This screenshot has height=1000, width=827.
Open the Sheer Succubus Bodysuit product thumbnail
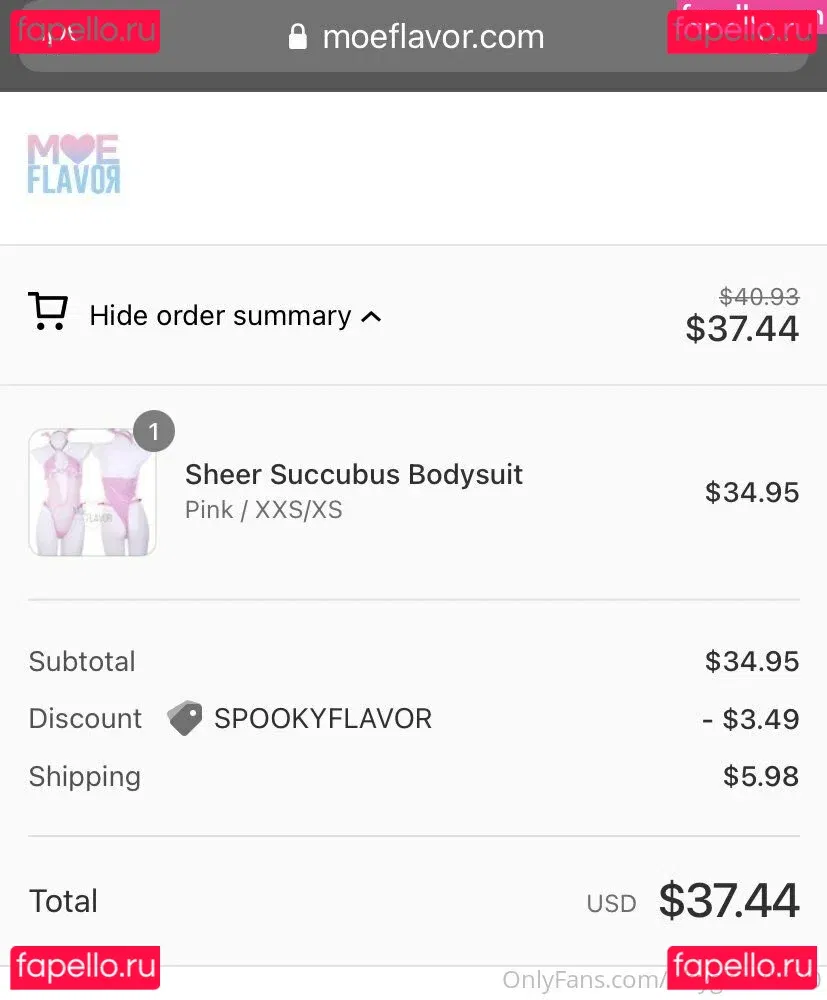pos(92,492)
